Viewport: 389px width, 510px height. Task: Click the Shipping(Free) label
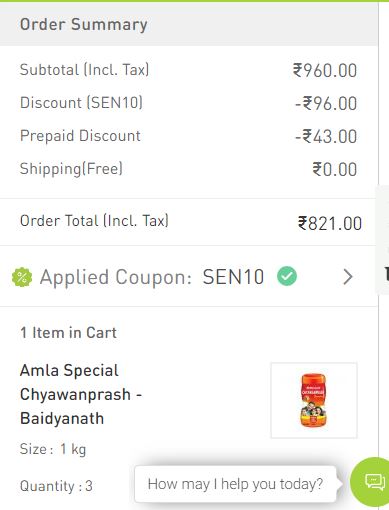click(x=71, y=168)
